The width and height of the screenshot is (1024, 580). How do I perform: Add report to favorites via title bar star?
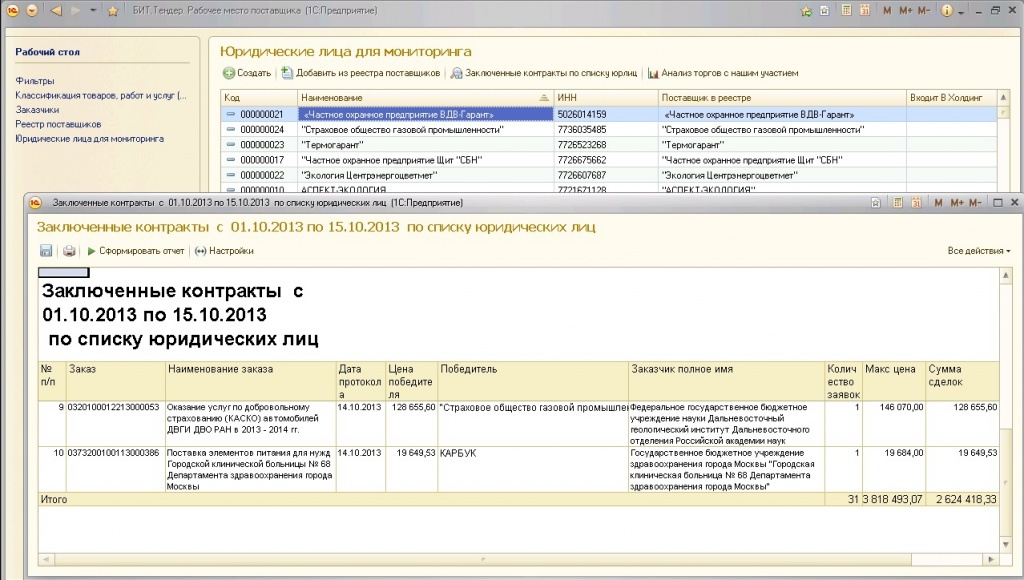tap(876, 202)
